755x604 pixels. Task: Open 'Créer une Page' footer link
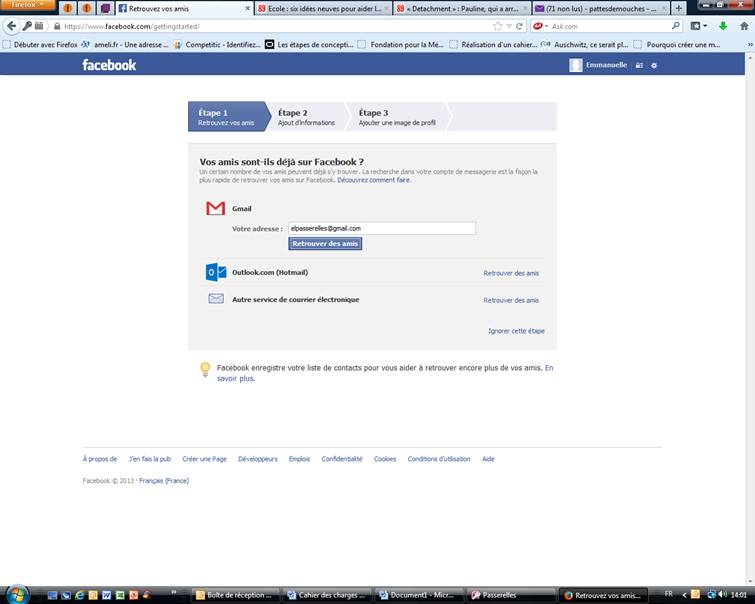point(204,459)
